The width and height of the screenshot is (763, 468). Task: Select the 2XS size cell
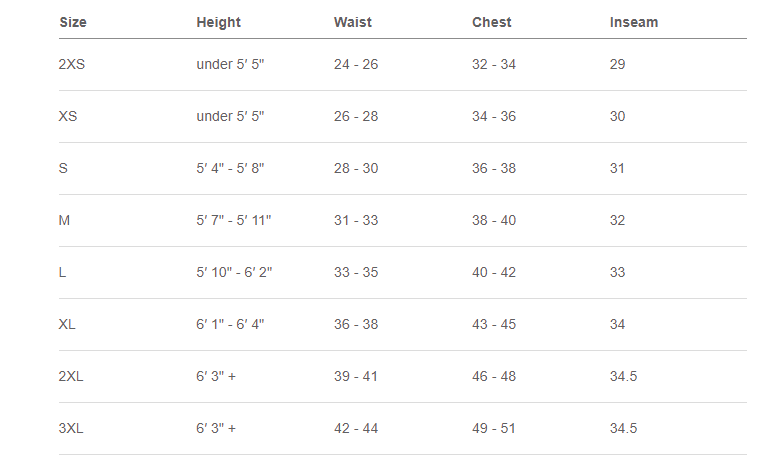(x=72, y=64)
